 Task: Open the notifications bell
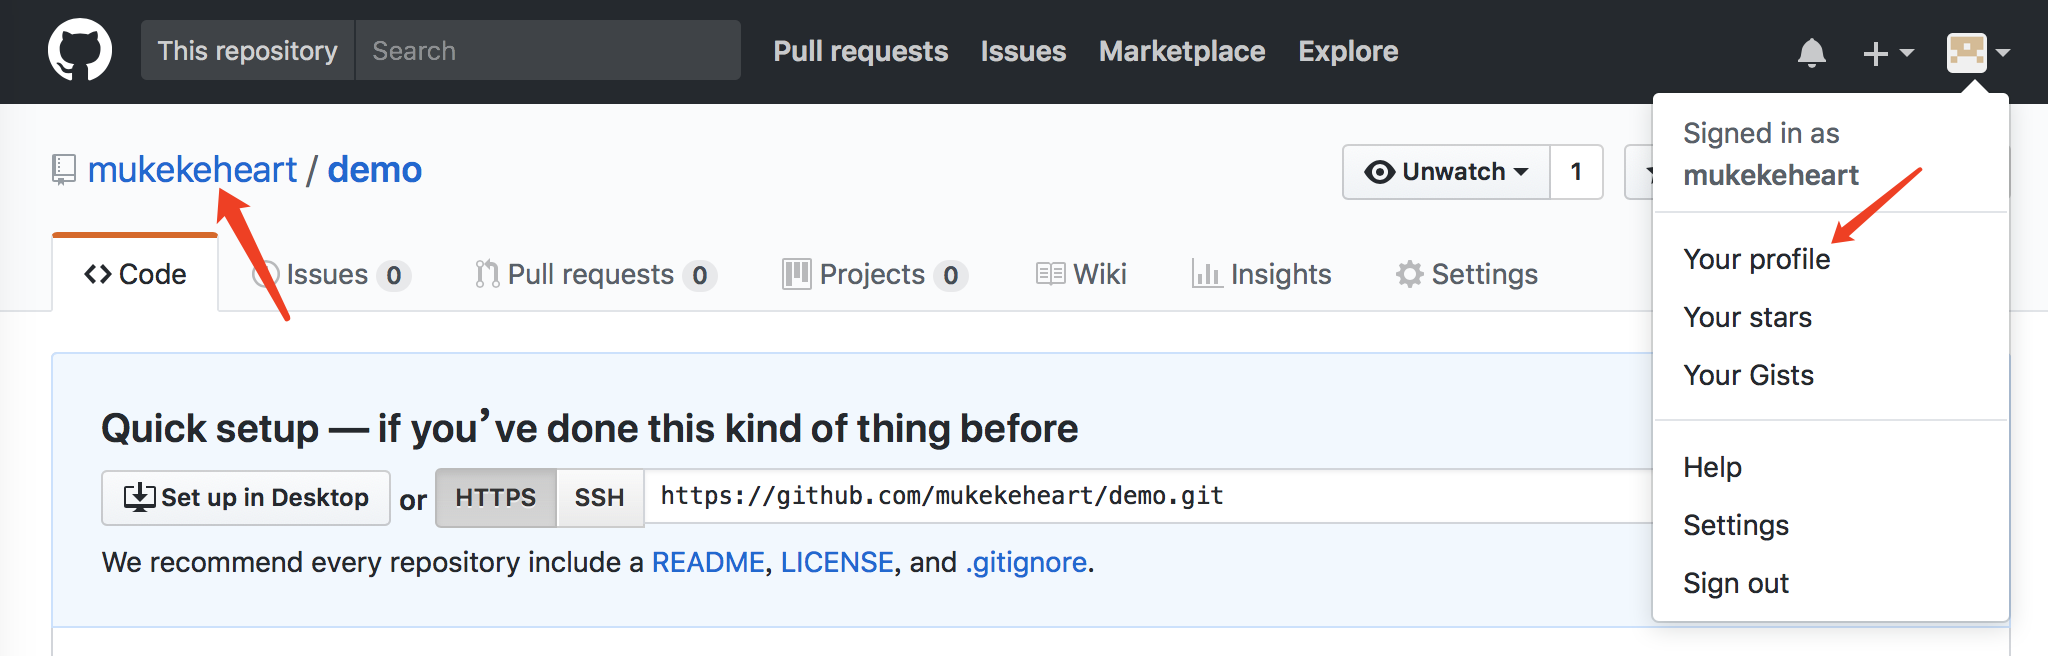click(1811, 52)
